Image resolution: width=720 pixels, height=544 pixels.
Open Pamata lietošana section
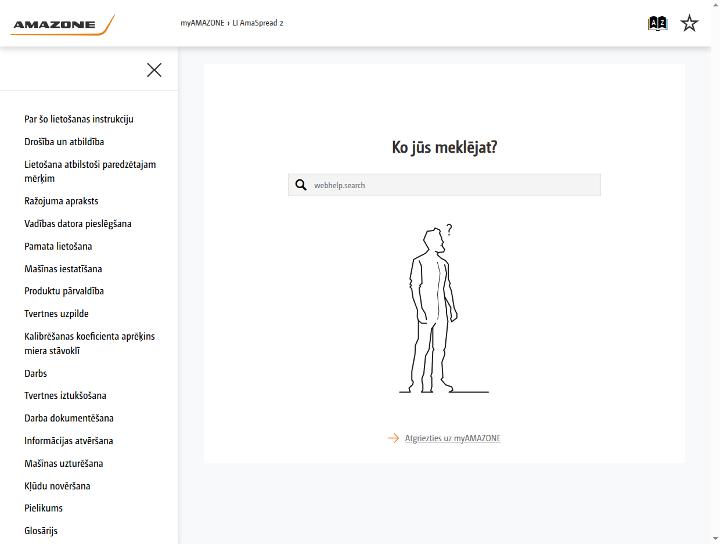click(x=58, y=246)
